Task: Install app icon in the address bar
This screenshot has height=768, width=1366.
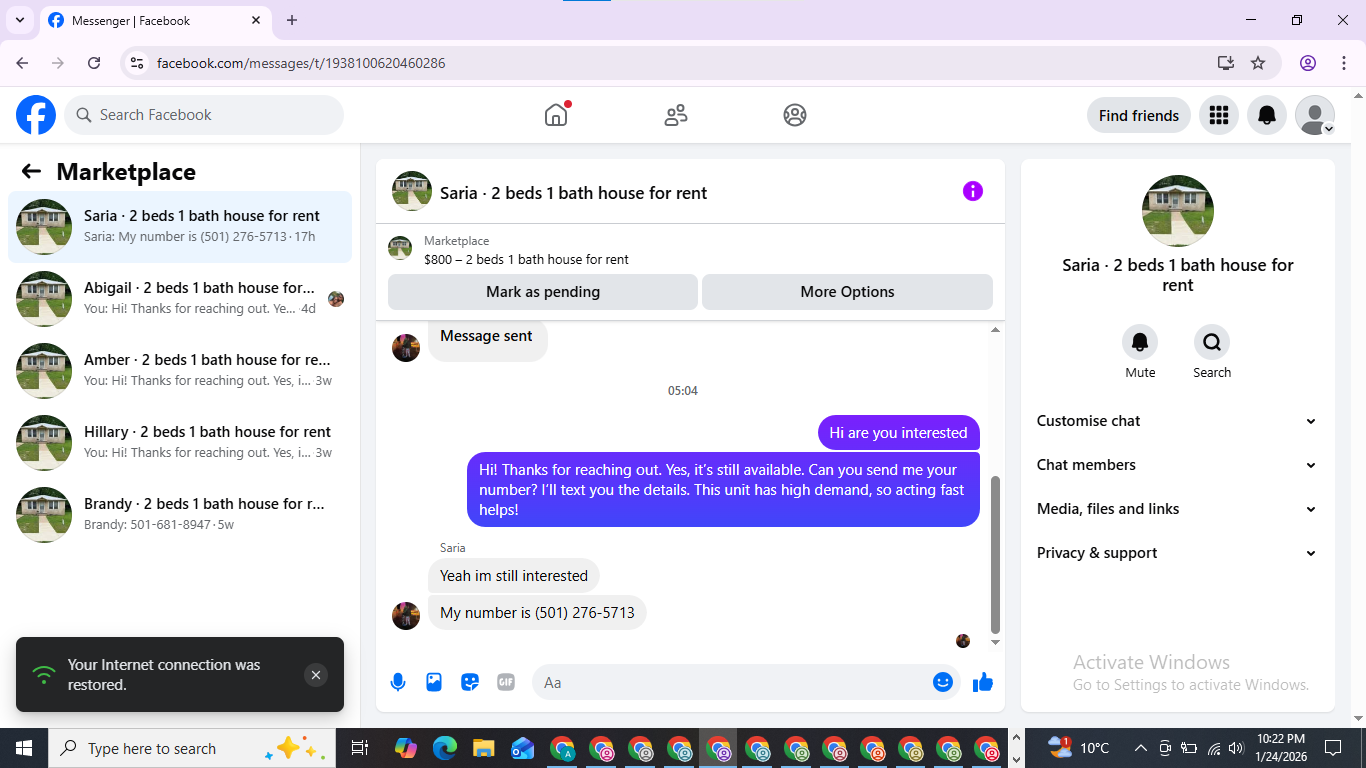Action: click(x=1226, y=63)
